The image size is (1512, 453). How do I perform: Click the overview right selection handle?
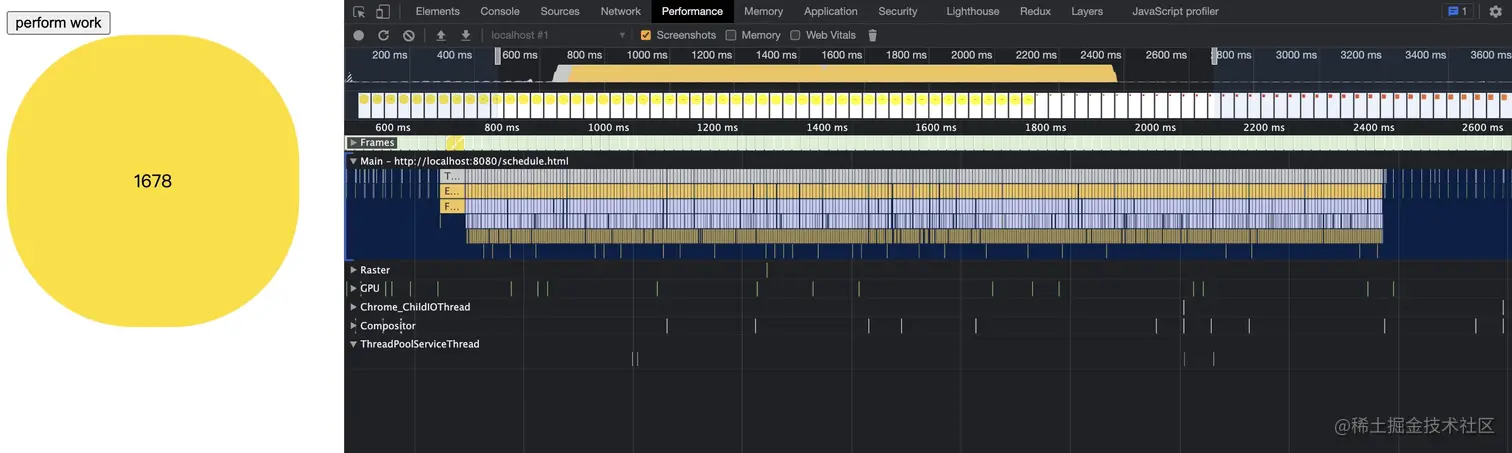[1215, 56]
